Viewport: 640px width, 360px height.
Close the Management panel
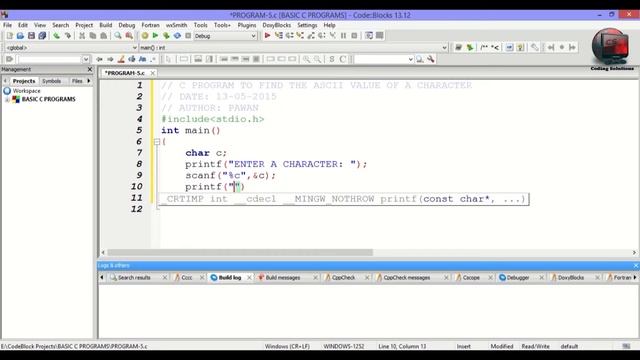tap(90, 69)
